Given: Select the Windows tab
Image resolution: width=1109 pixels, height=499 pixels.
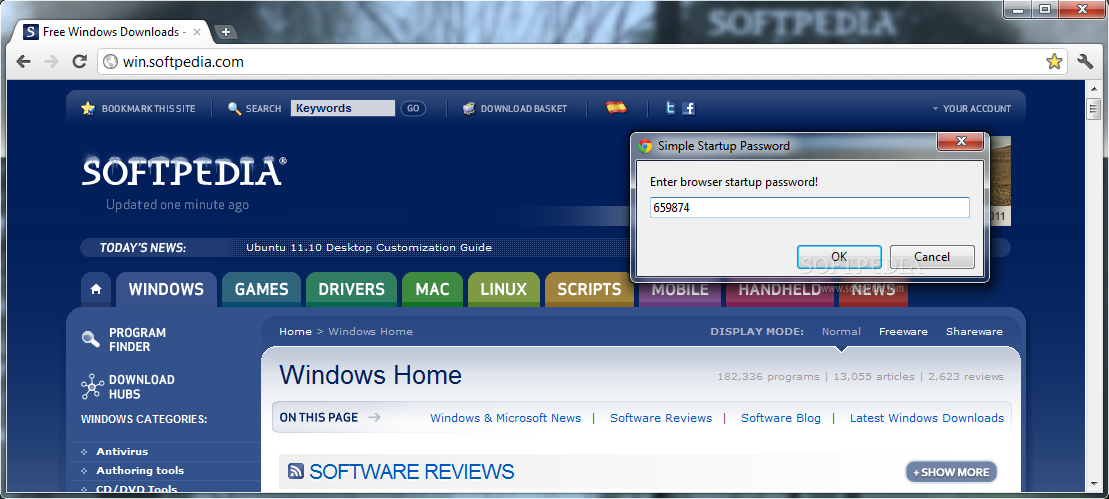Looking at the screenshot, I should tap(166, 289).
